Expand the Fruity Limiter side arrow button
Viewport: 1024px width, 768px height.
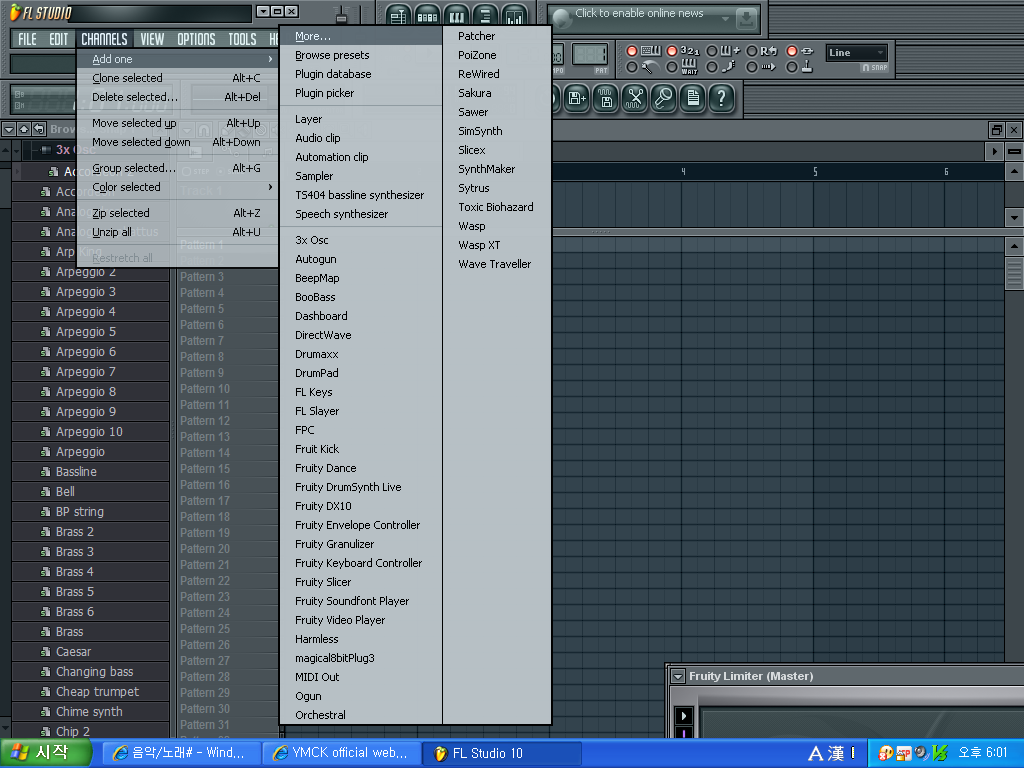tap(684, 716)
